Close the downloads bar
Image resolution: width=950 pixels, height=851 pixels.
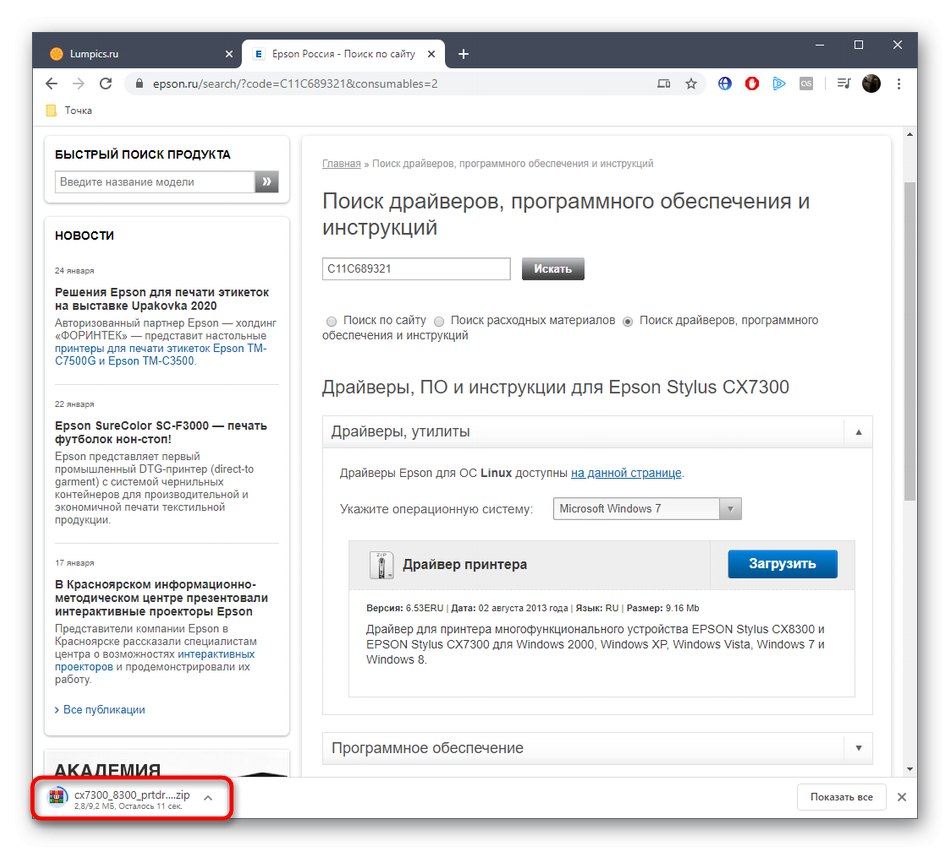pyautogui.click(x=902, y=797)
